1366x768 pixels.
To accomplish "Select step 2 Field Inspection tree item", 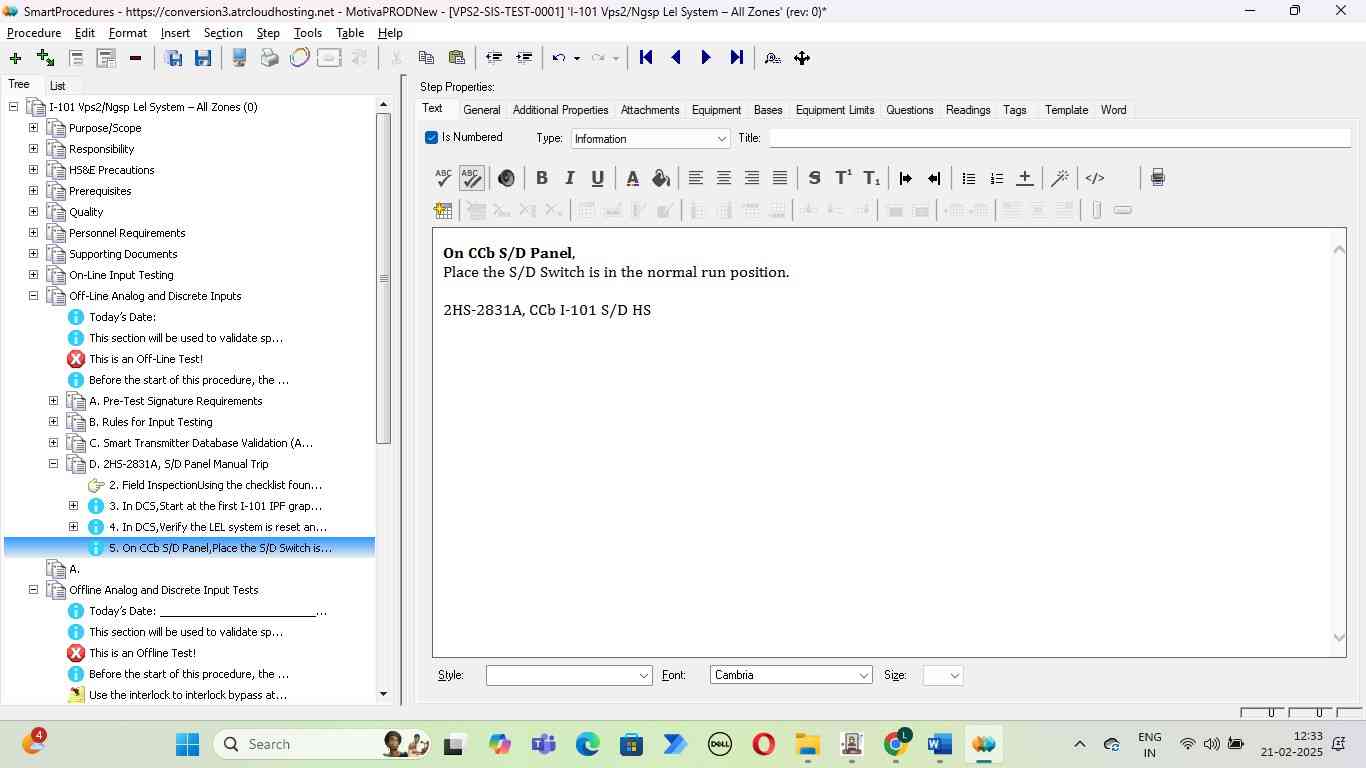I will tap(215, 485).
